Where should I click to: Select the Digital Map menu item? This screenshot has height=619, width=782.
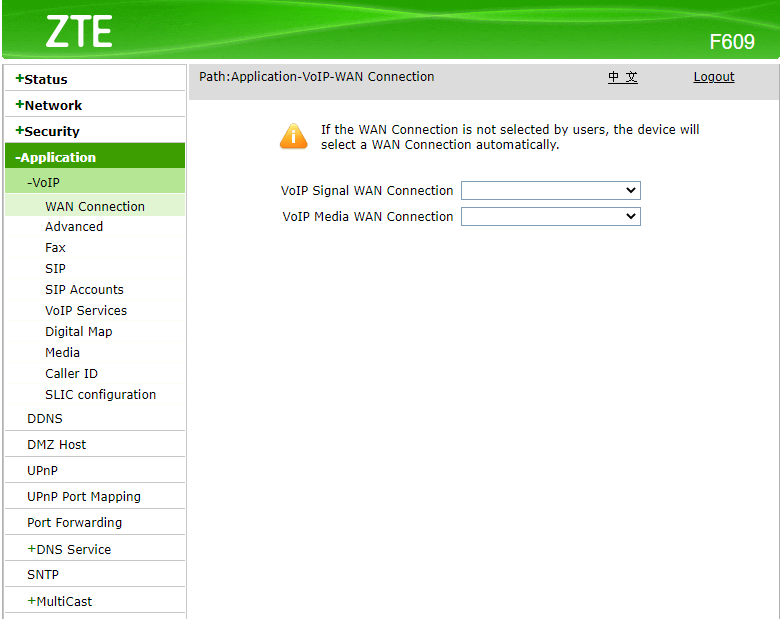[78, 331]
